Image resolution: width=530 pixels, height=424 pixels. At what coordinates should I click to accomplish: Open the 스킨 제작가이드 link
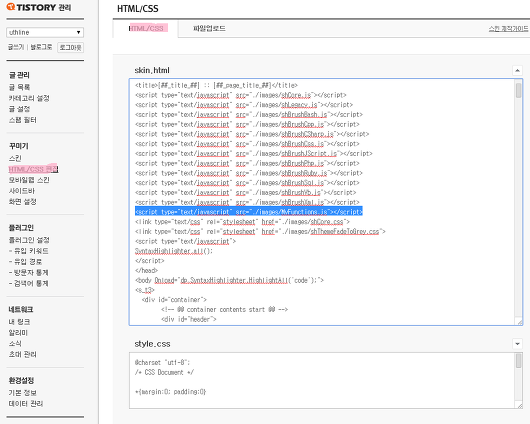[x=508, y=29]
